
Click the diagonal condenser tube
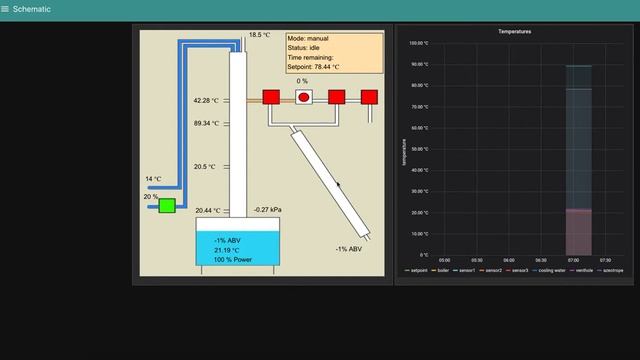[x=331, y=184]
